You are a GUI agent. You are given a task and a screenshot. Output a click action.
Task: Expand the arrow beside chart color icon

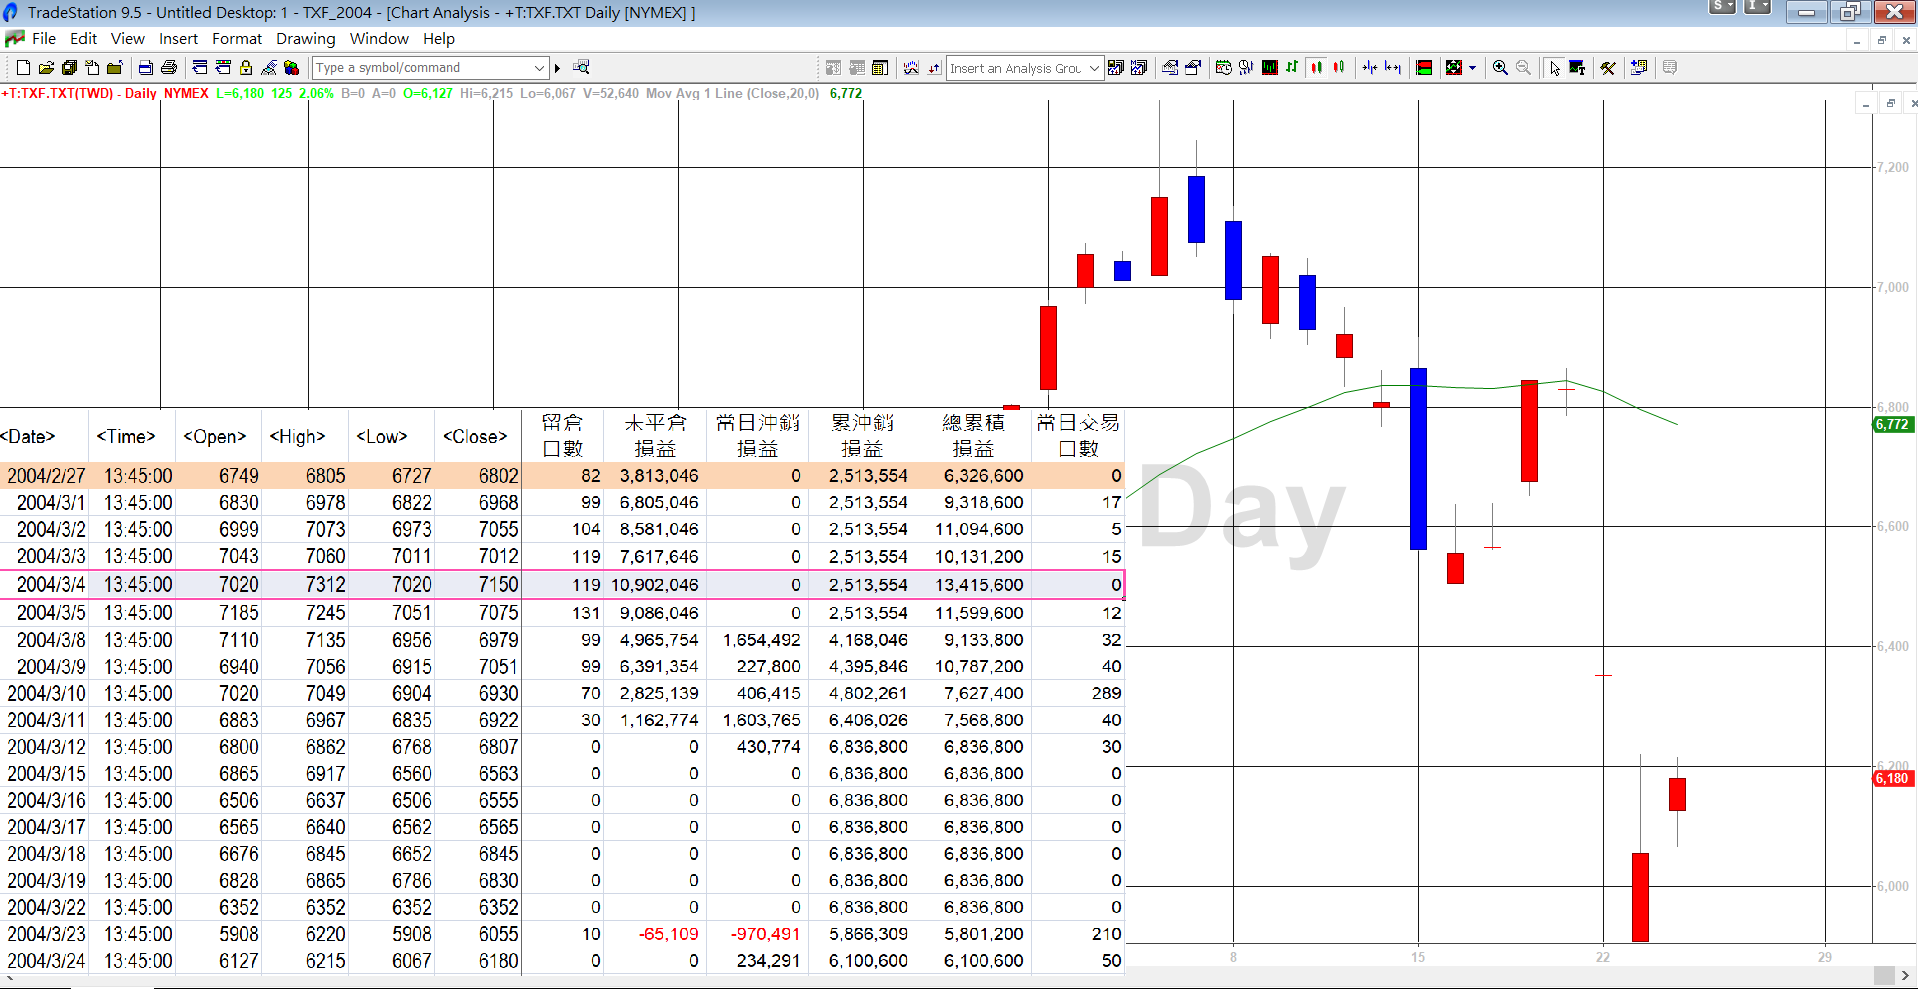coord(1472,68)
